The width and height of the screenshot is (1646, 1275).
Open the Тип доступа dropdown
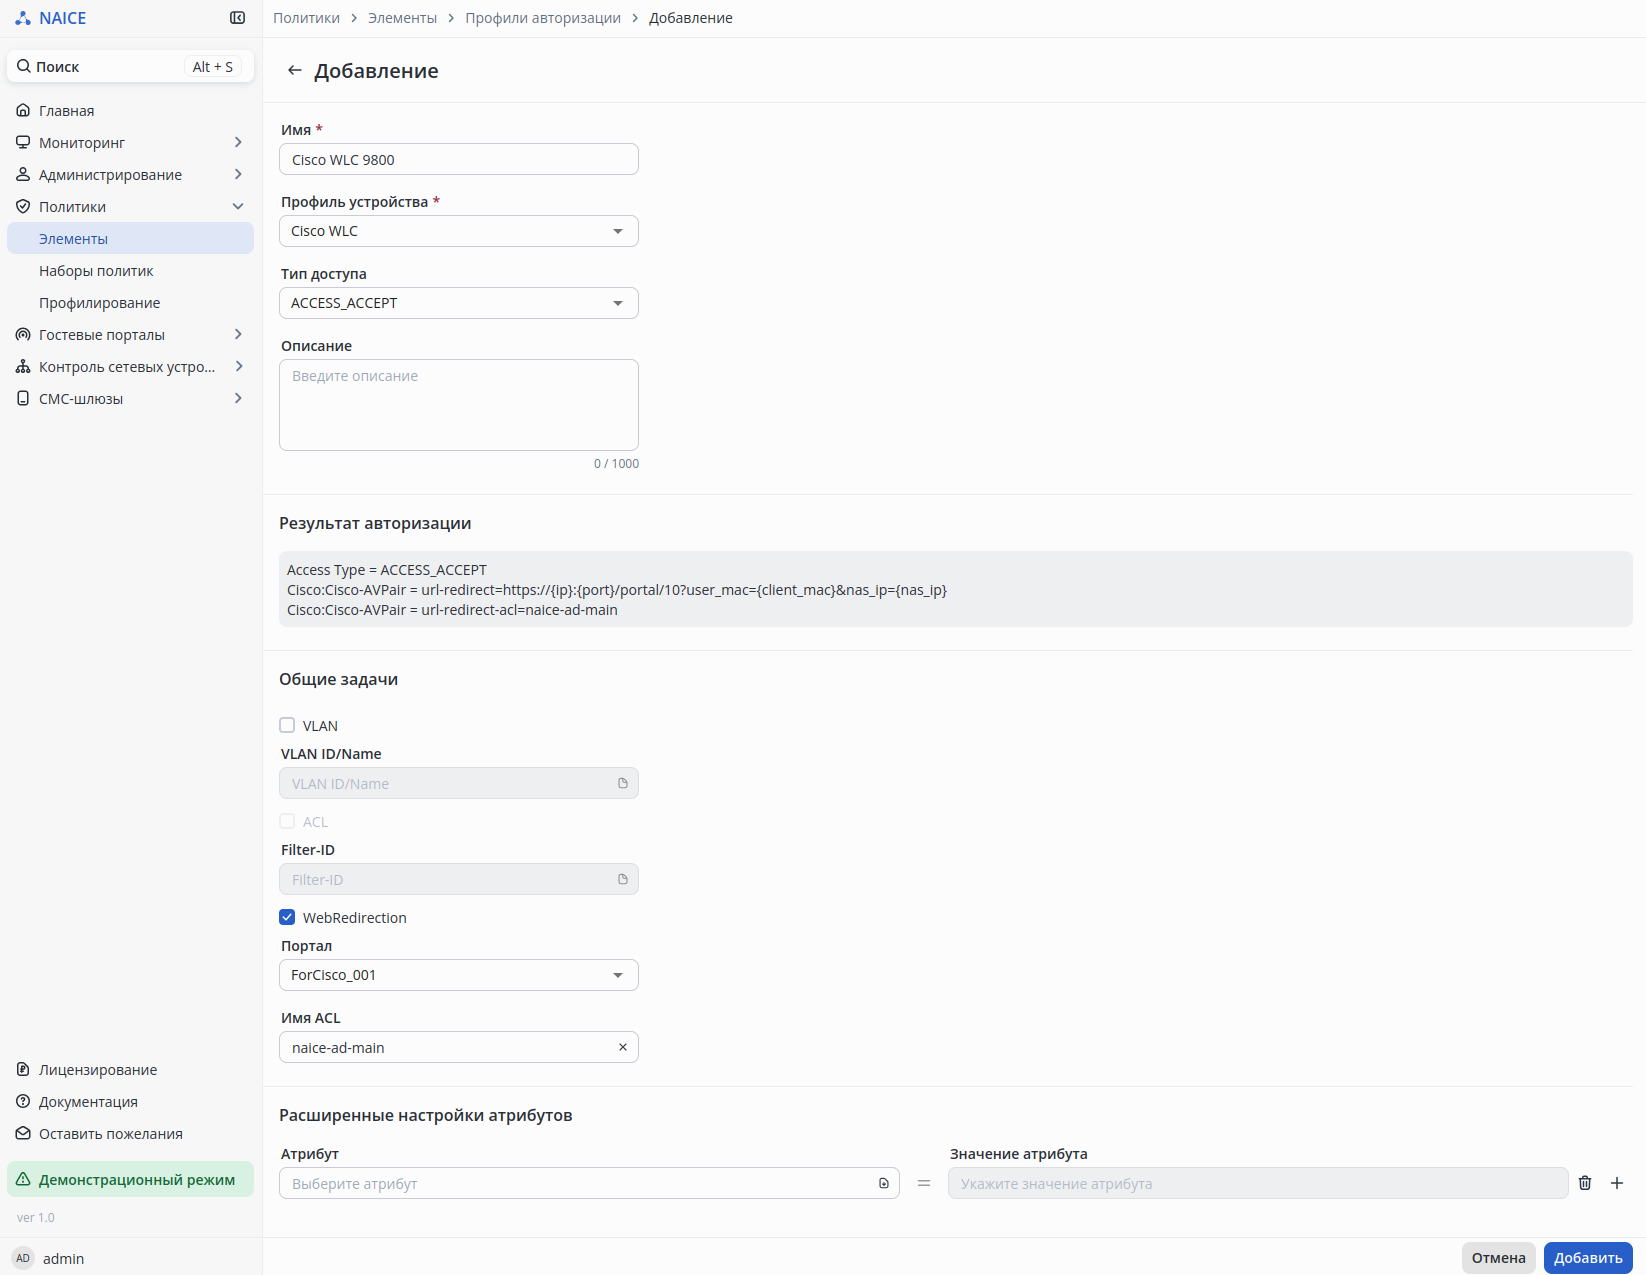pyautogui.click(x=458, y=303)
